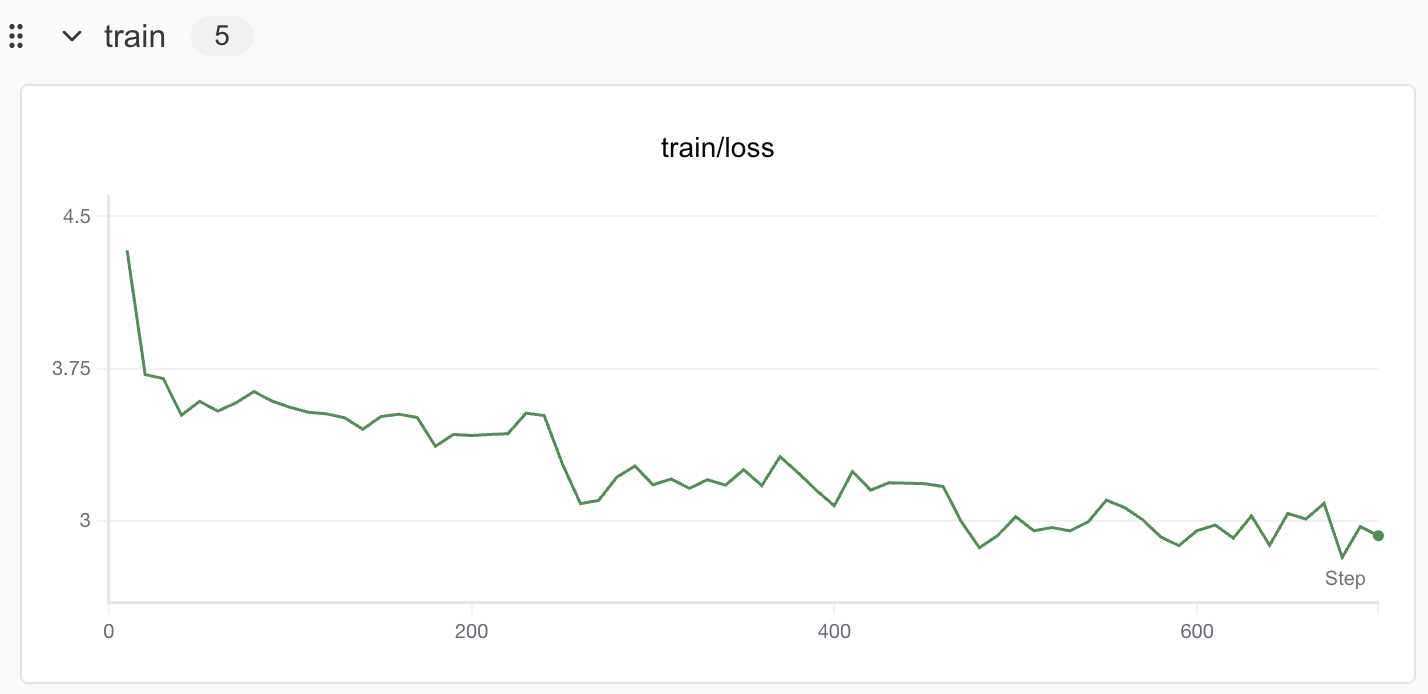Click the lowest dip of the loss curve

[x=1342, y=558]
